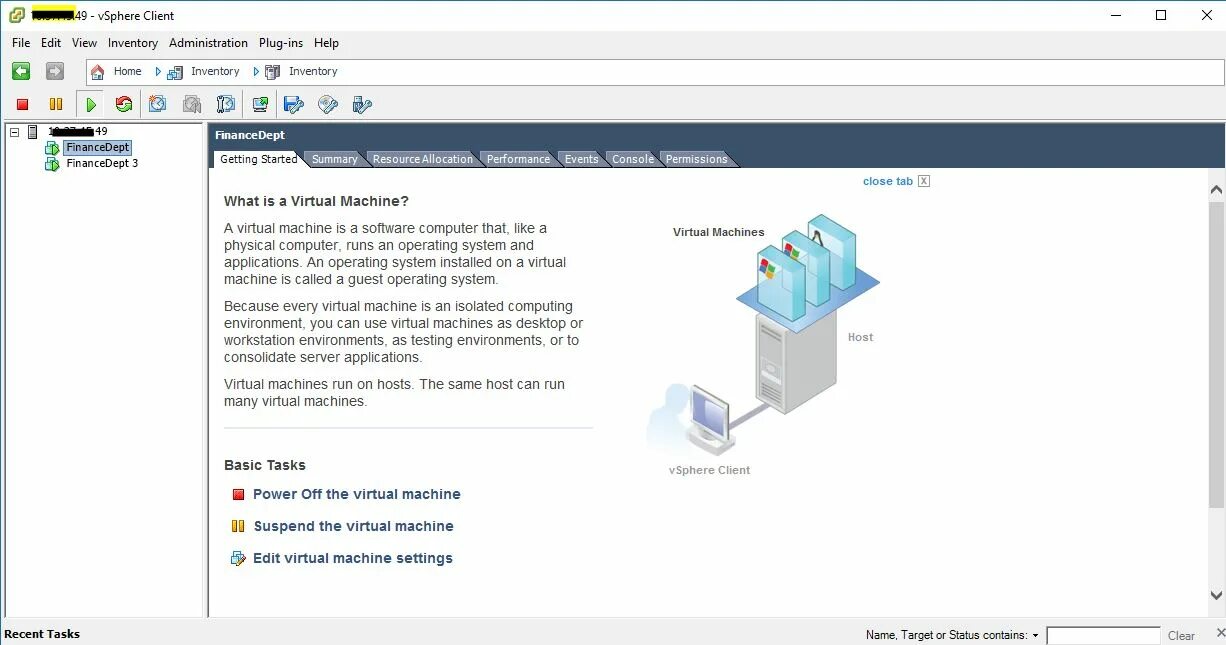Power off VM with red stop icon
1226x645 pixels.
(22, 104)
